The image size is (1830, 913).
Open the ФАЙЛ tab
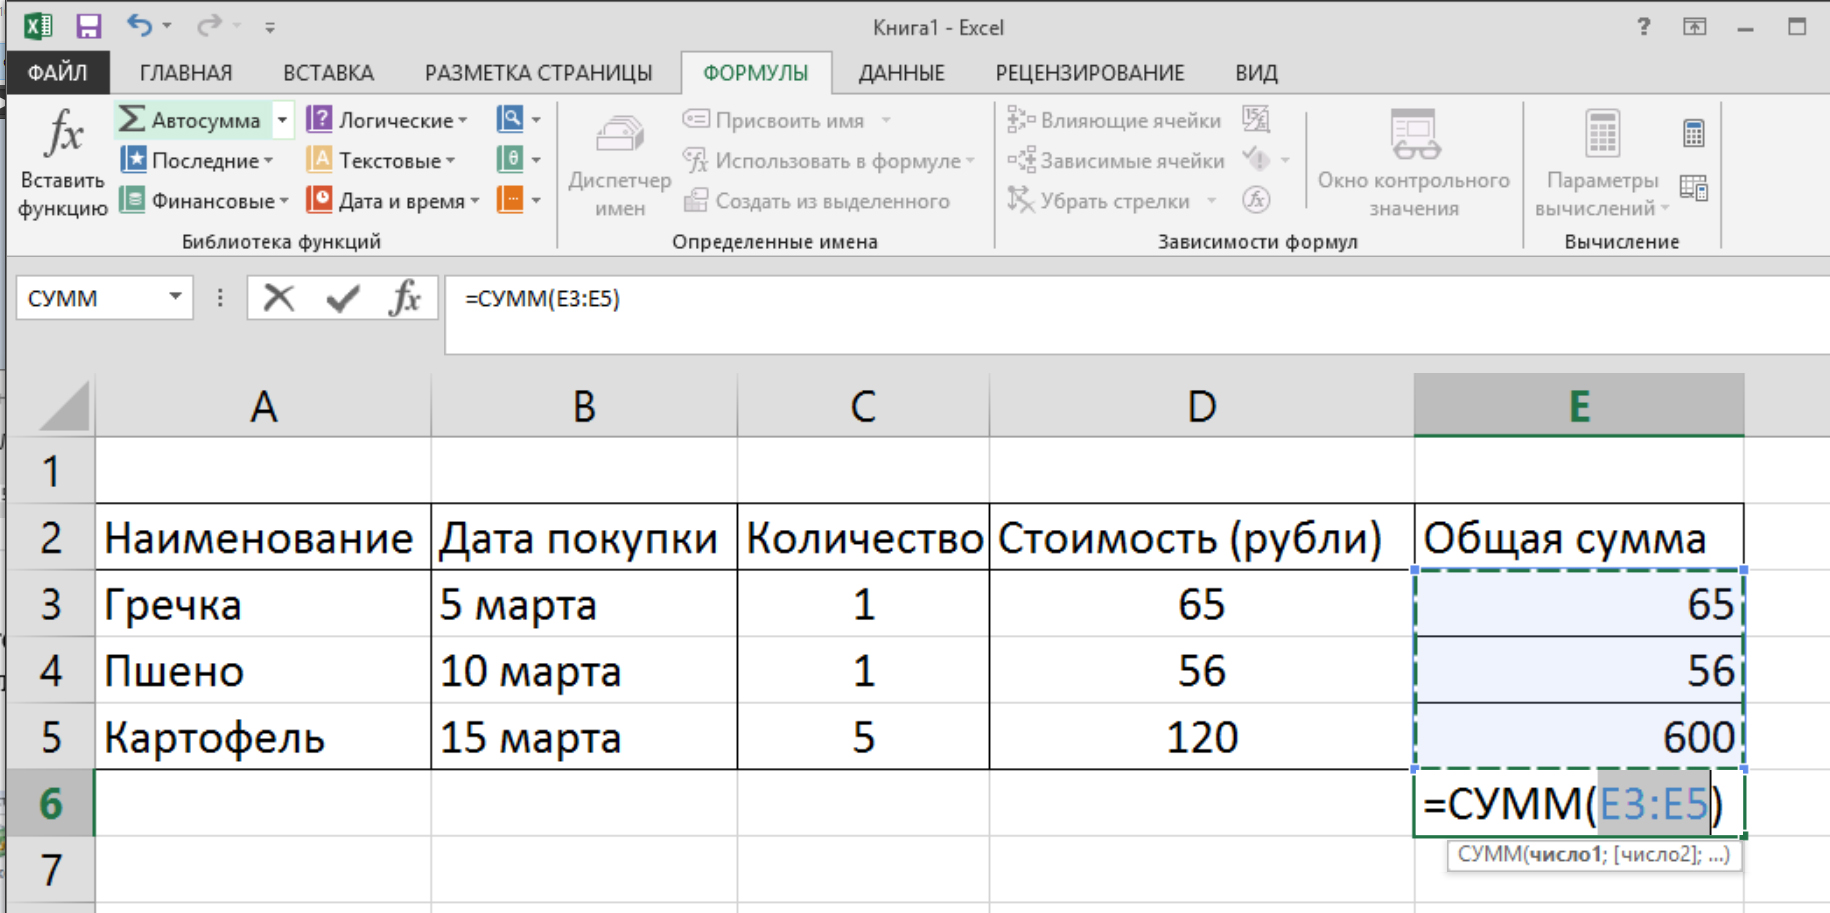(x=57, y=73)
